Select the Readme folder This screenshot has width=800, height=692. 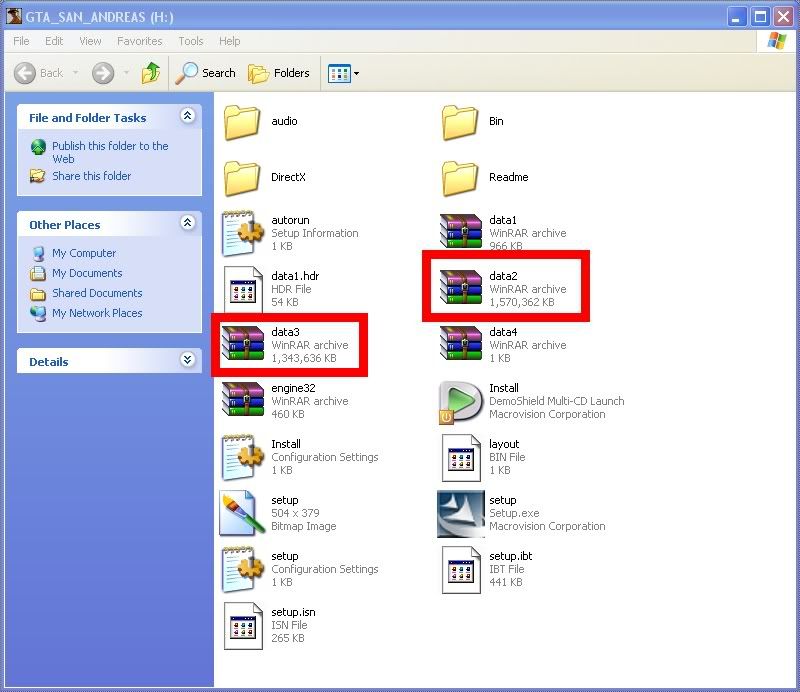485,178
